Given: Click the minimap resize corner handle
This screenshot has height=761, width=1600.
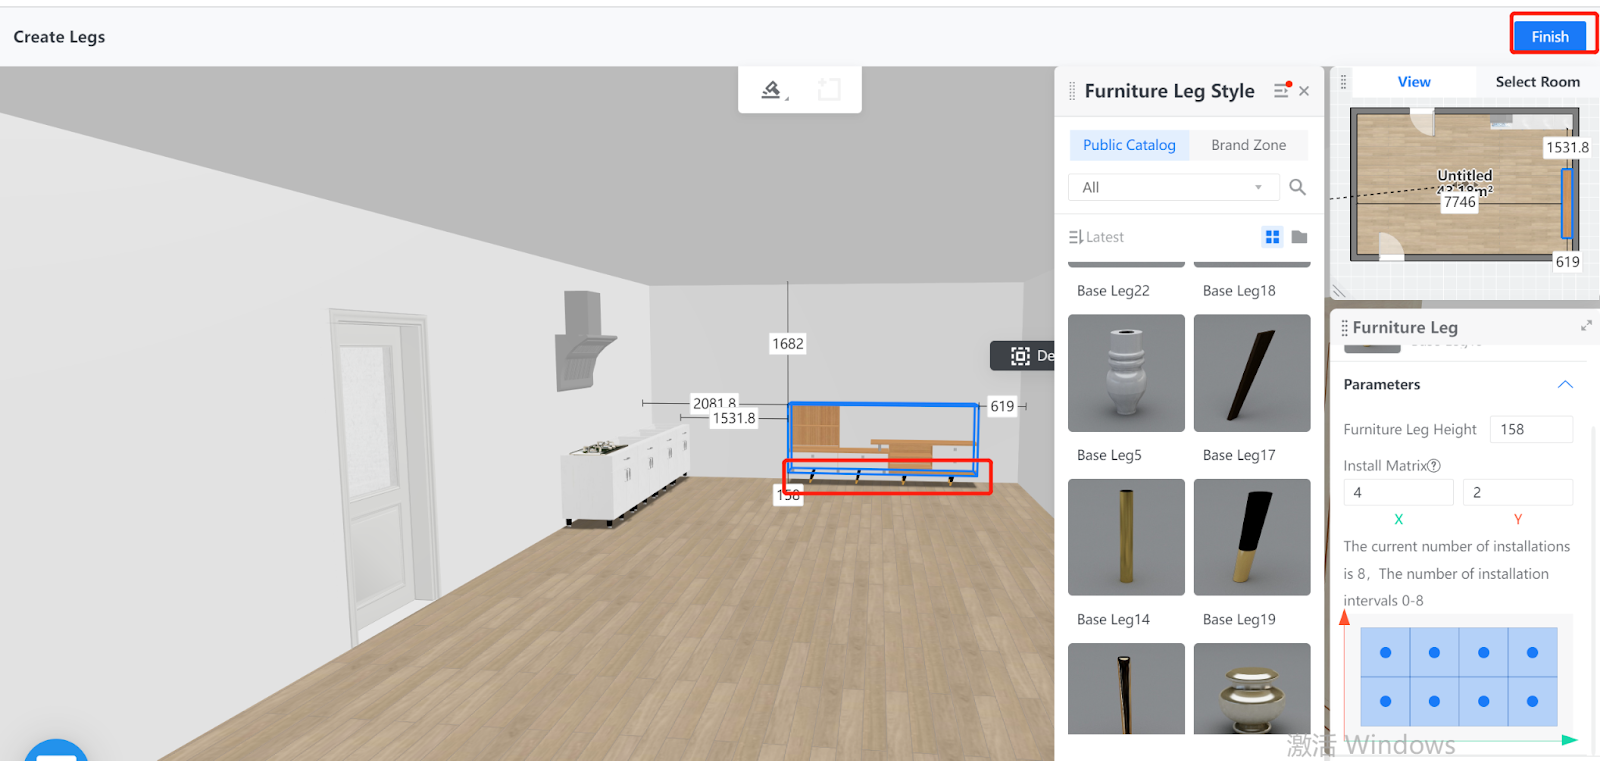Looking at the screenshot, I should click(x=1339, y=291).
